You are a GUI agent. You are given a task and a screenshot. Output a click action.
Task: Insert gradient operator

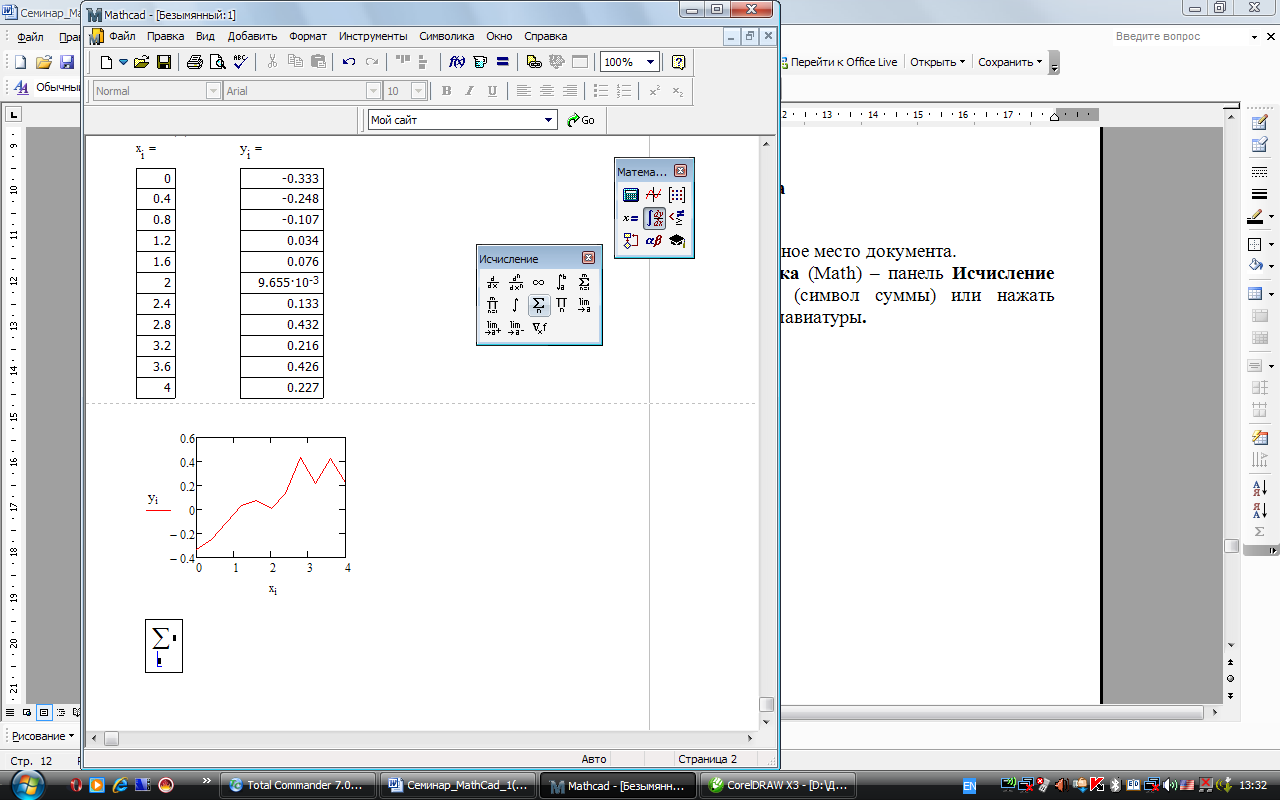539,327
